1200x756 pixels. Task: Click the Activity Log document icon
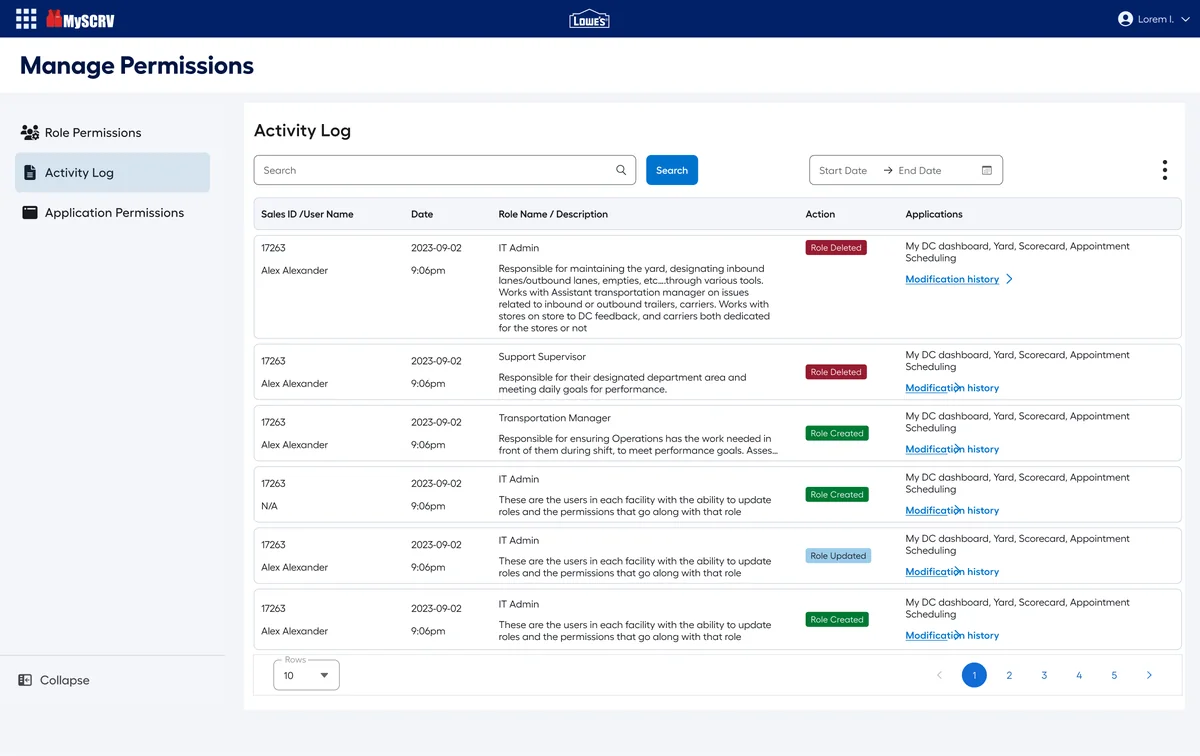[29, 172]
